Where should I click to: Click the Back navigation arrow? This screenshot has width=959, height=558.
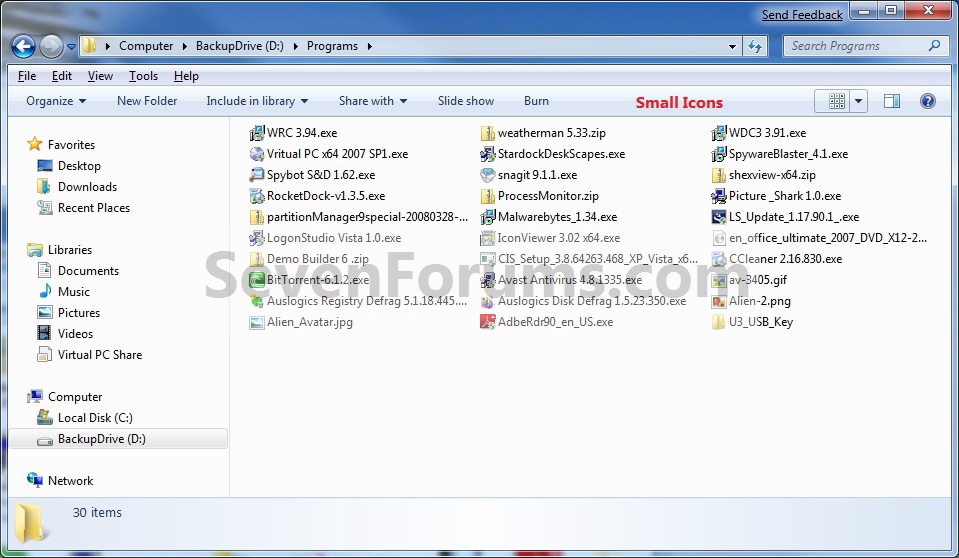tap(23, 46)
